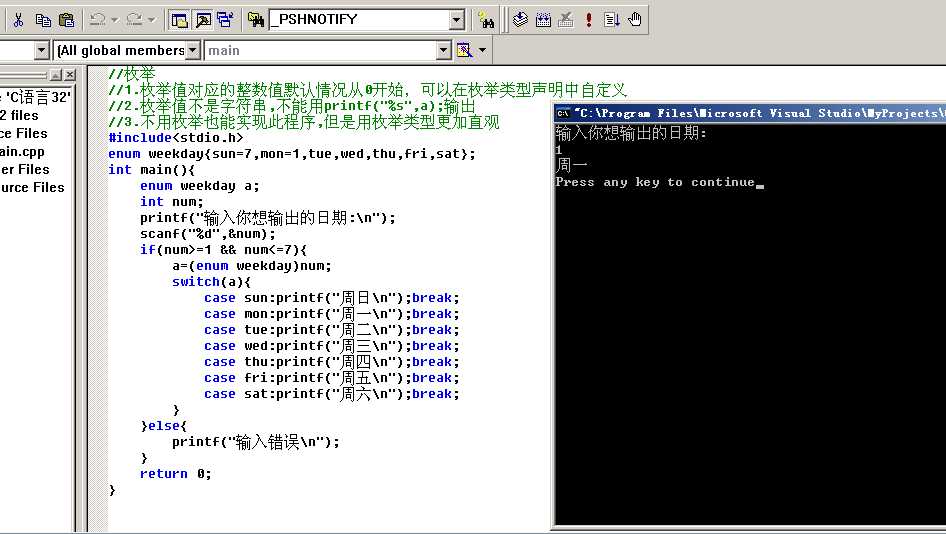Screen dimensions: 946x534
Task: Click the Redo arrow icon
Action: click(135, 20)
